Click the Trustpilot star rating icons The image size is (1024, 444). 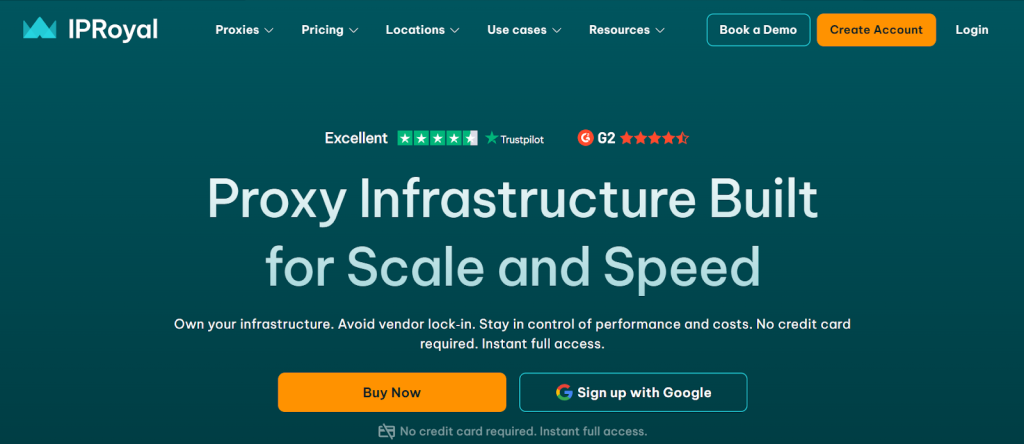pos(437,138)
